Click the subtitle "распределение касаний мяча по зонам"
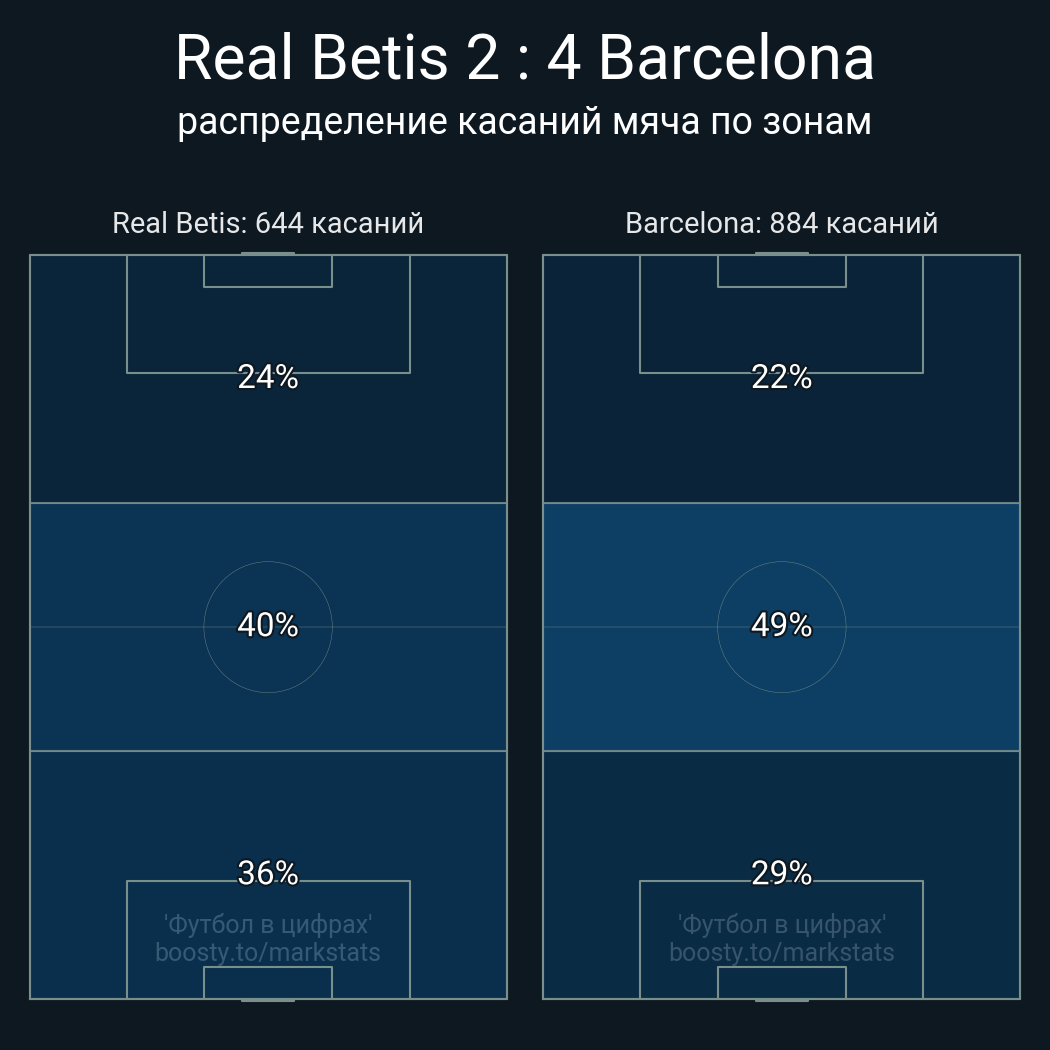Screen dimensions: 1050x1050 pyautogui.click(x=524, y=121)
